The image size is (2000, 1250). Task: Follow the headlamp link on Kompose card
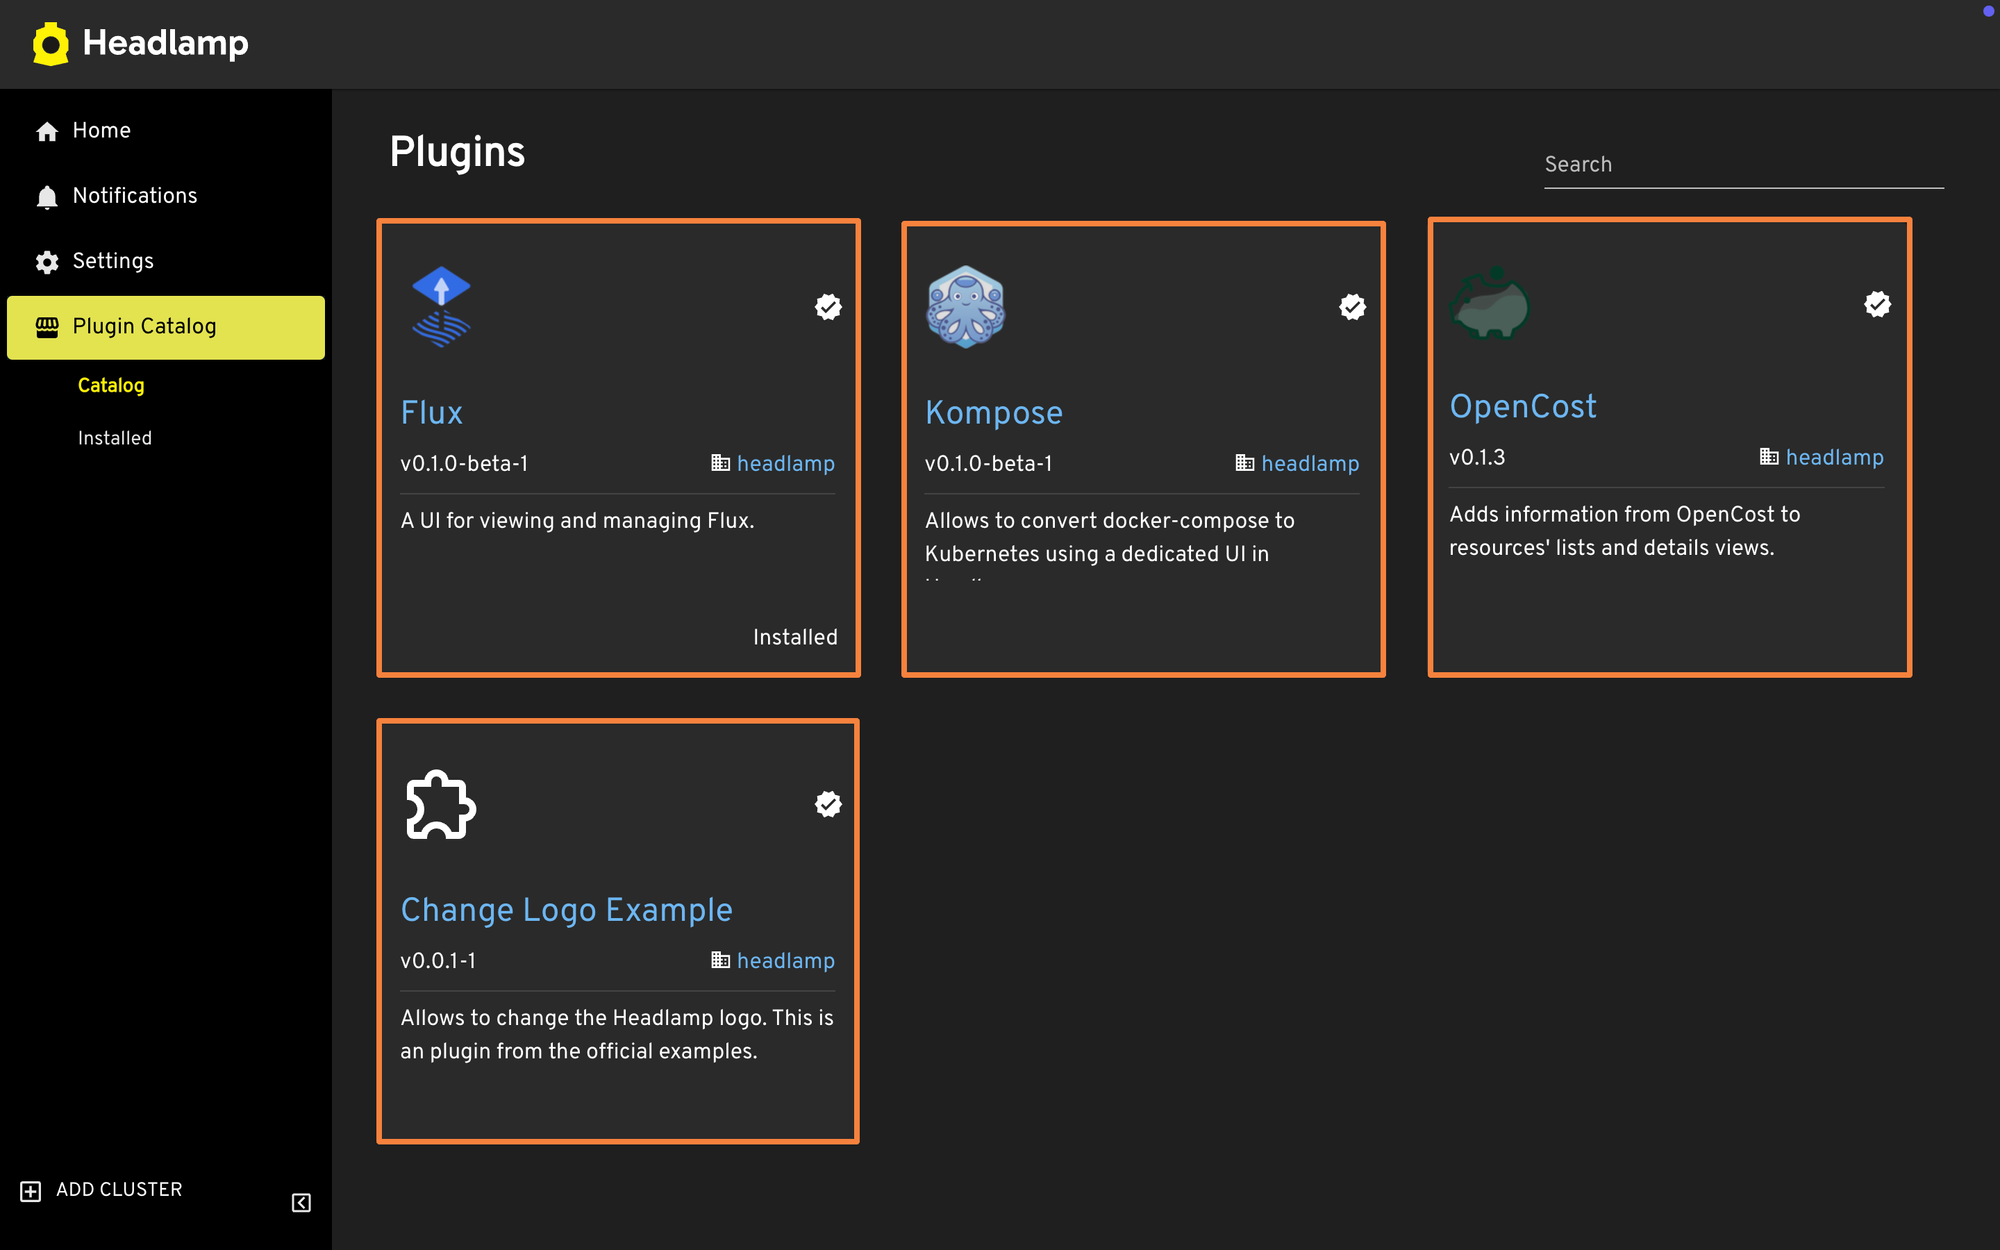coord(1310,464)
